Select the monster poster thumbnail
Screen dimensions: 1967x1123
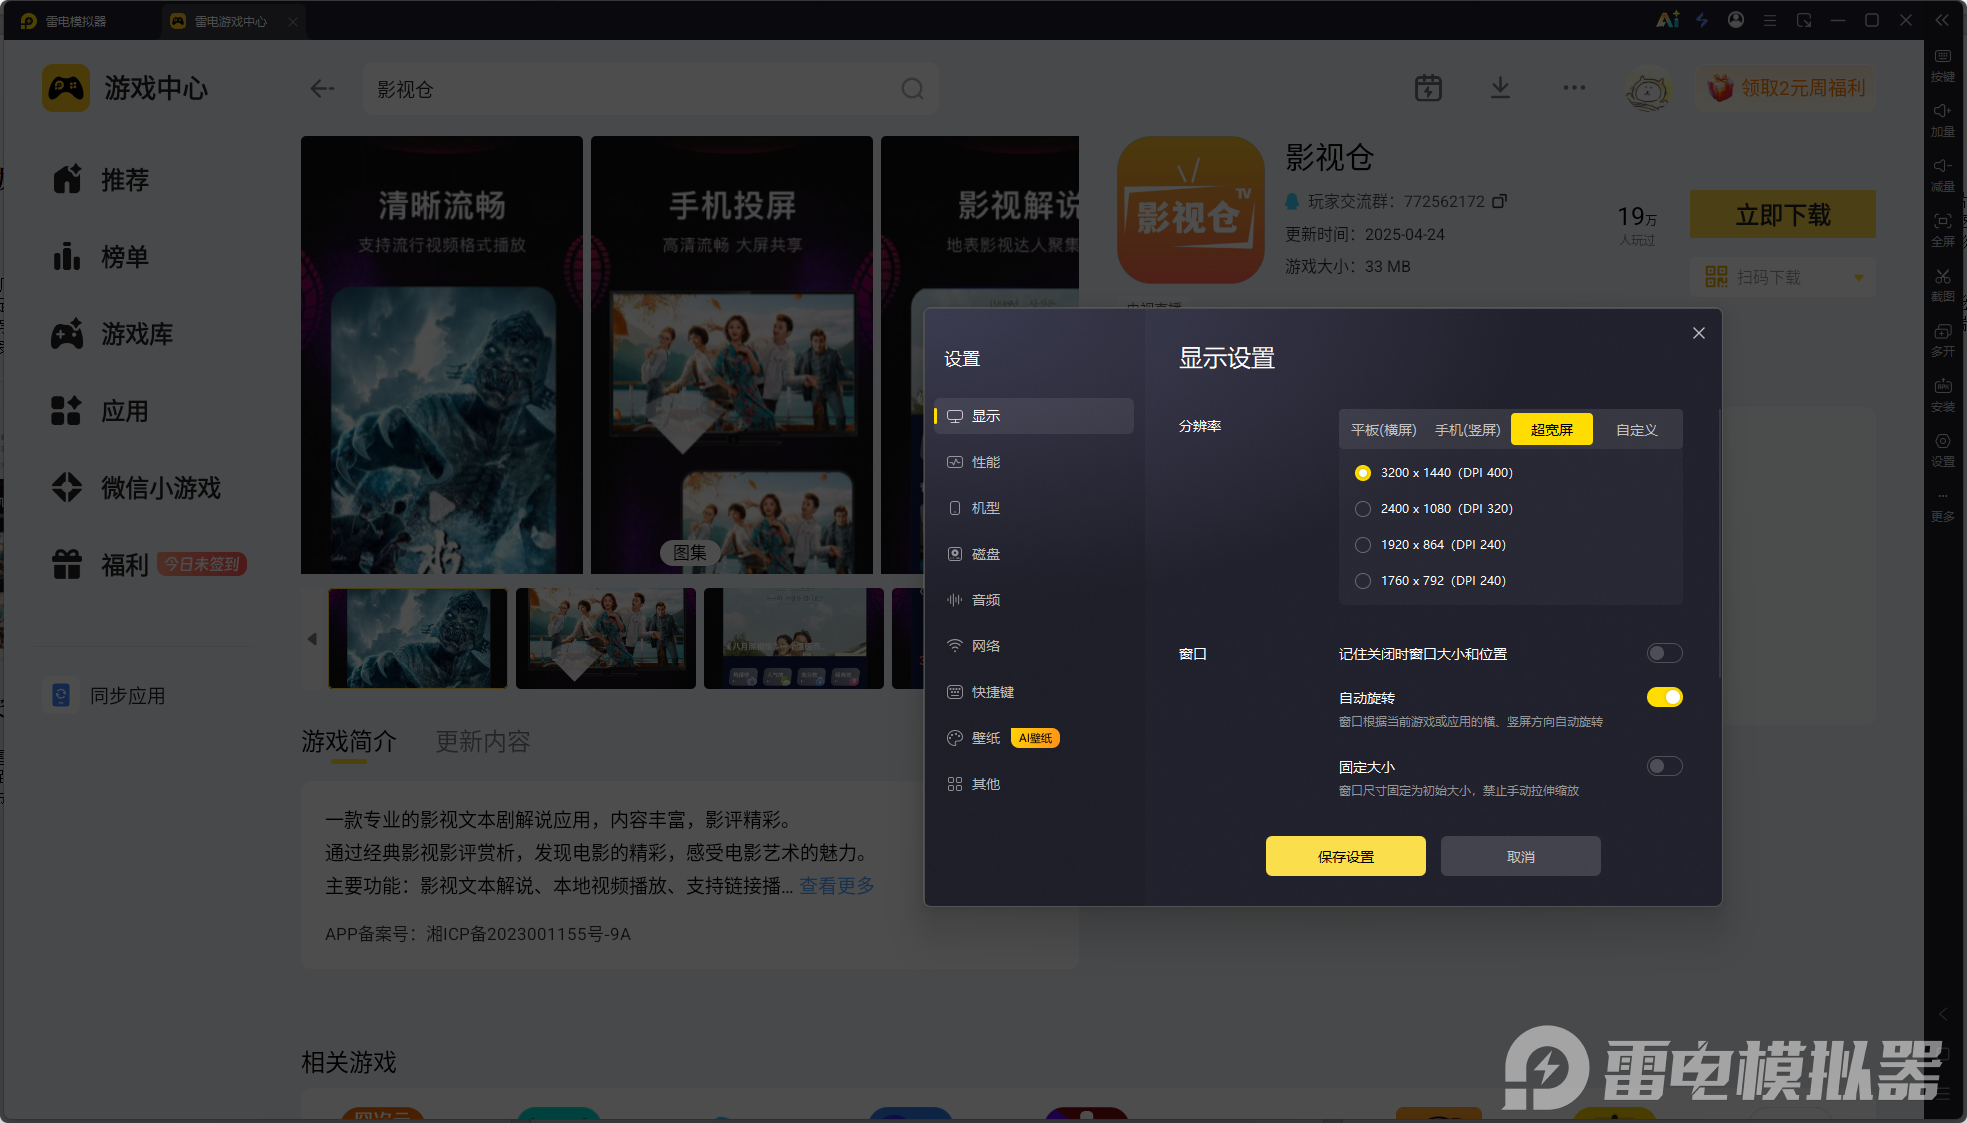[x=418, y=638]
